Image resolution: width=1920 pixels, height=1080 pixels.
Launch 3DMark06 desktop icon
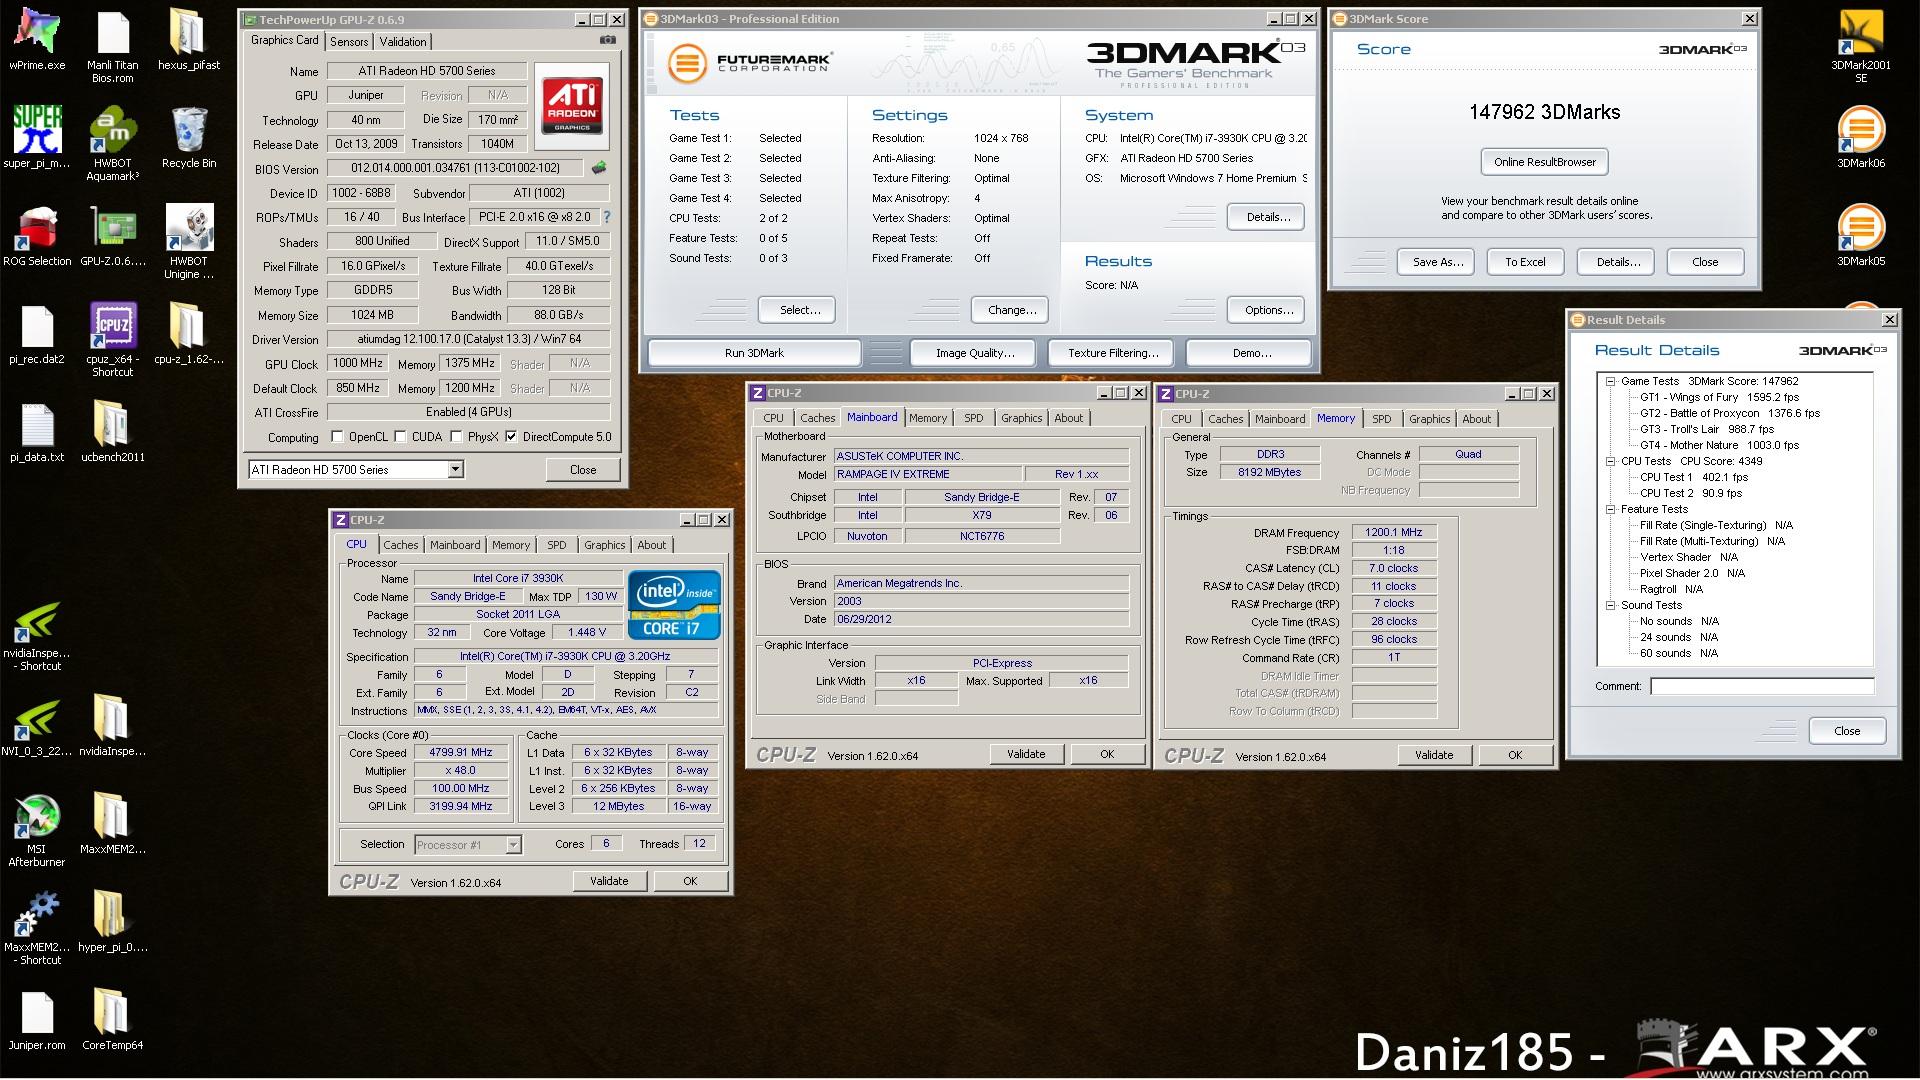(1860, 137)
